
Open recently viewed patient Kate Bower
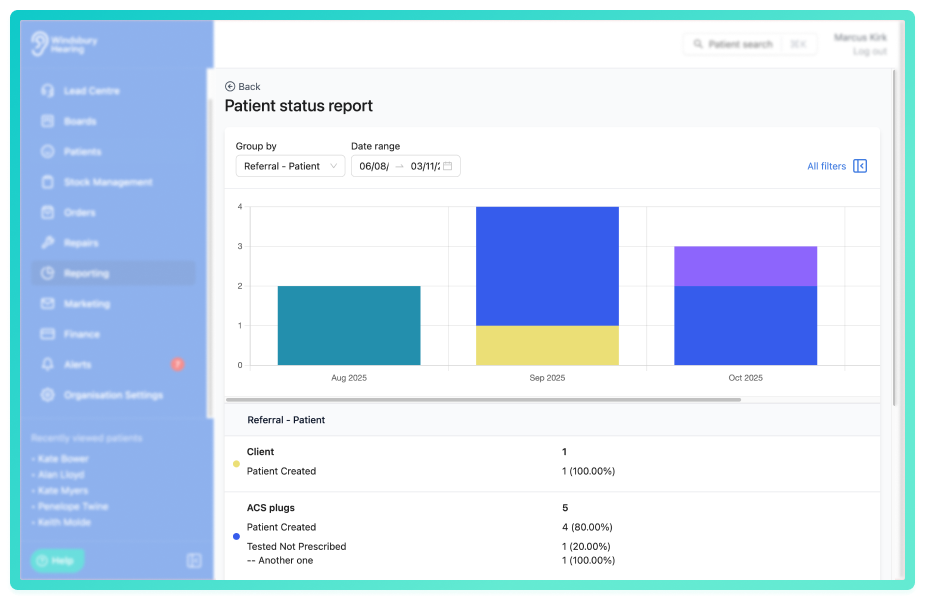click(63, 458)
